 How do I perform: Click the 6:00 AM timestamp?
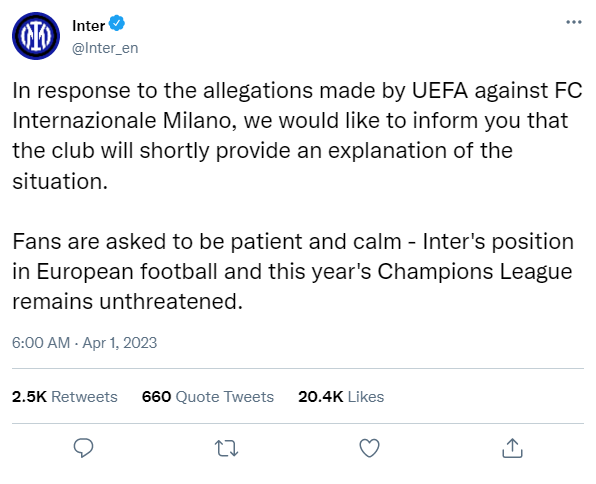click(41, 343)
